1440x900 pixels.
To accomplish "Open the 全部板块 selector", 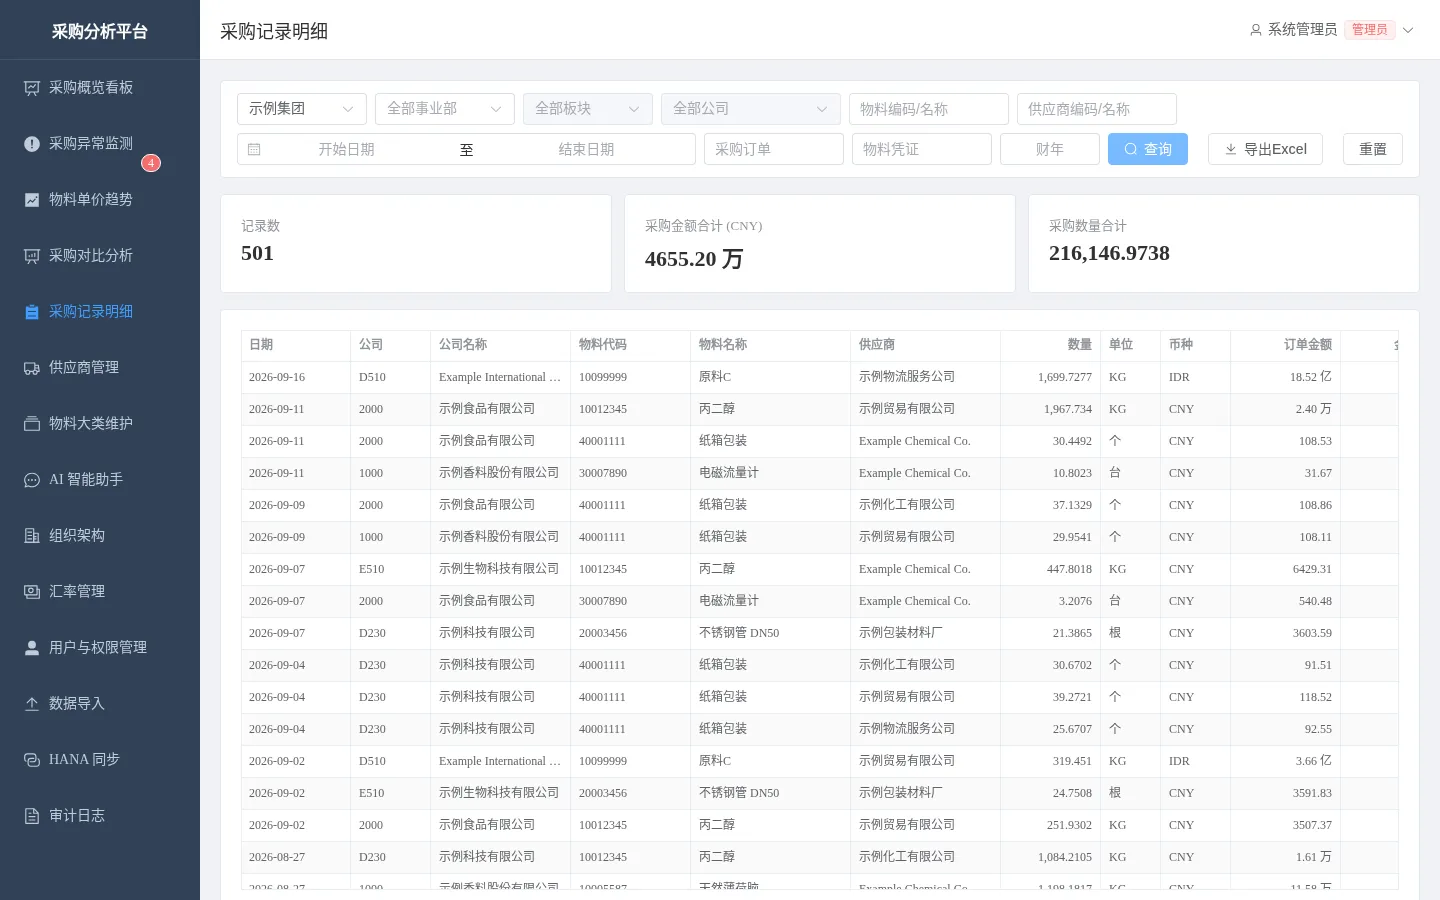I will [588, 109].
